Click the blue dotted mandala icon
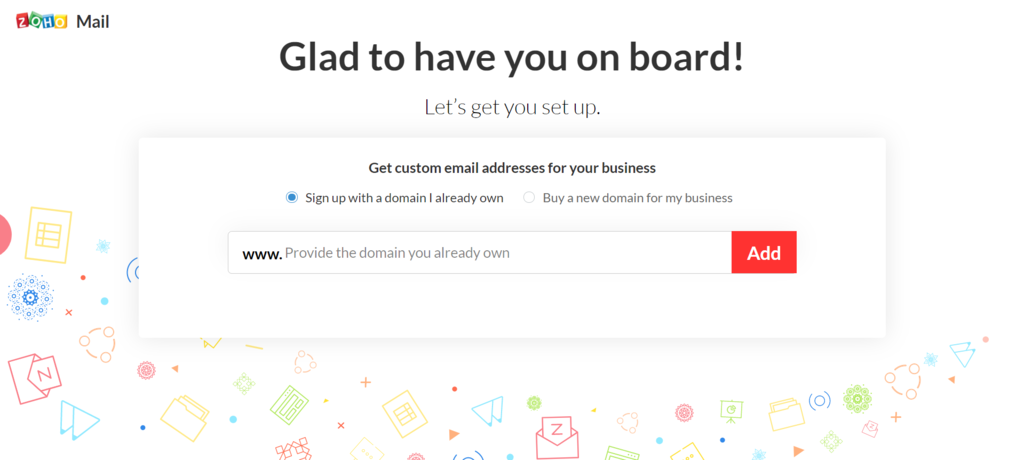The image size is (1024, 460). point(30,296)
